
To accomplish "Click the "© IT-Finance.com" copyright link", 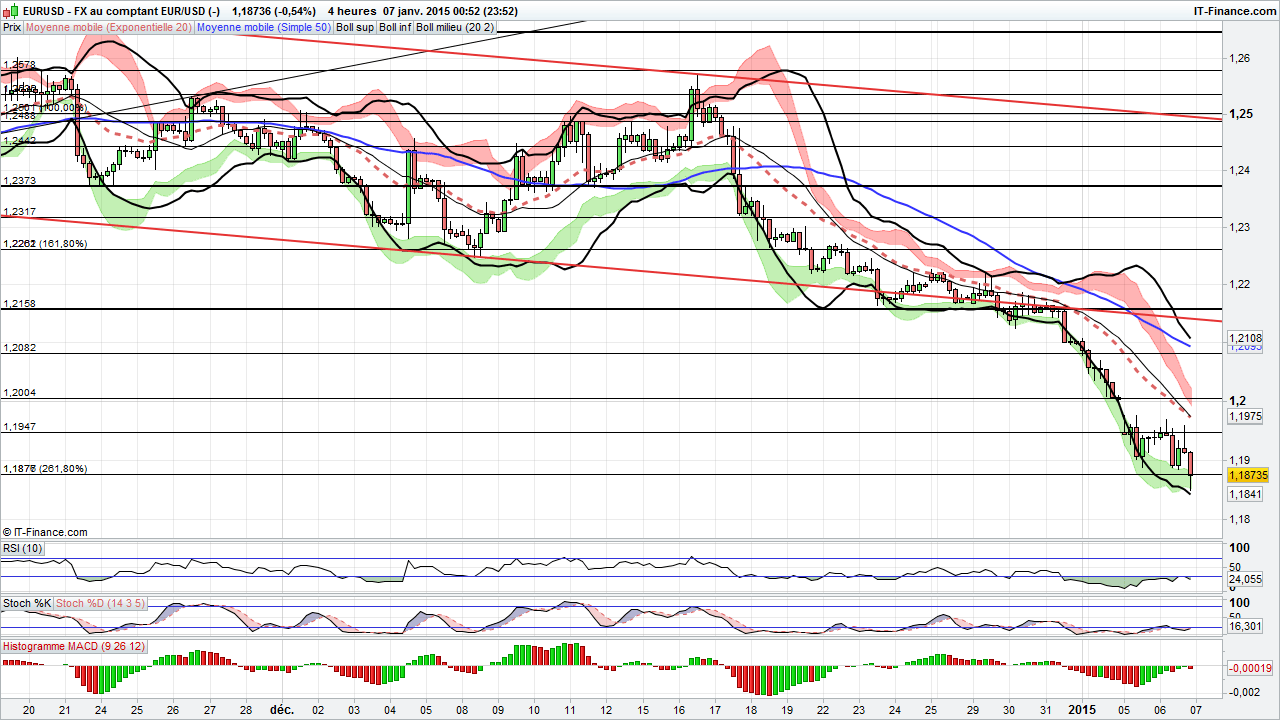I will 44,532.
